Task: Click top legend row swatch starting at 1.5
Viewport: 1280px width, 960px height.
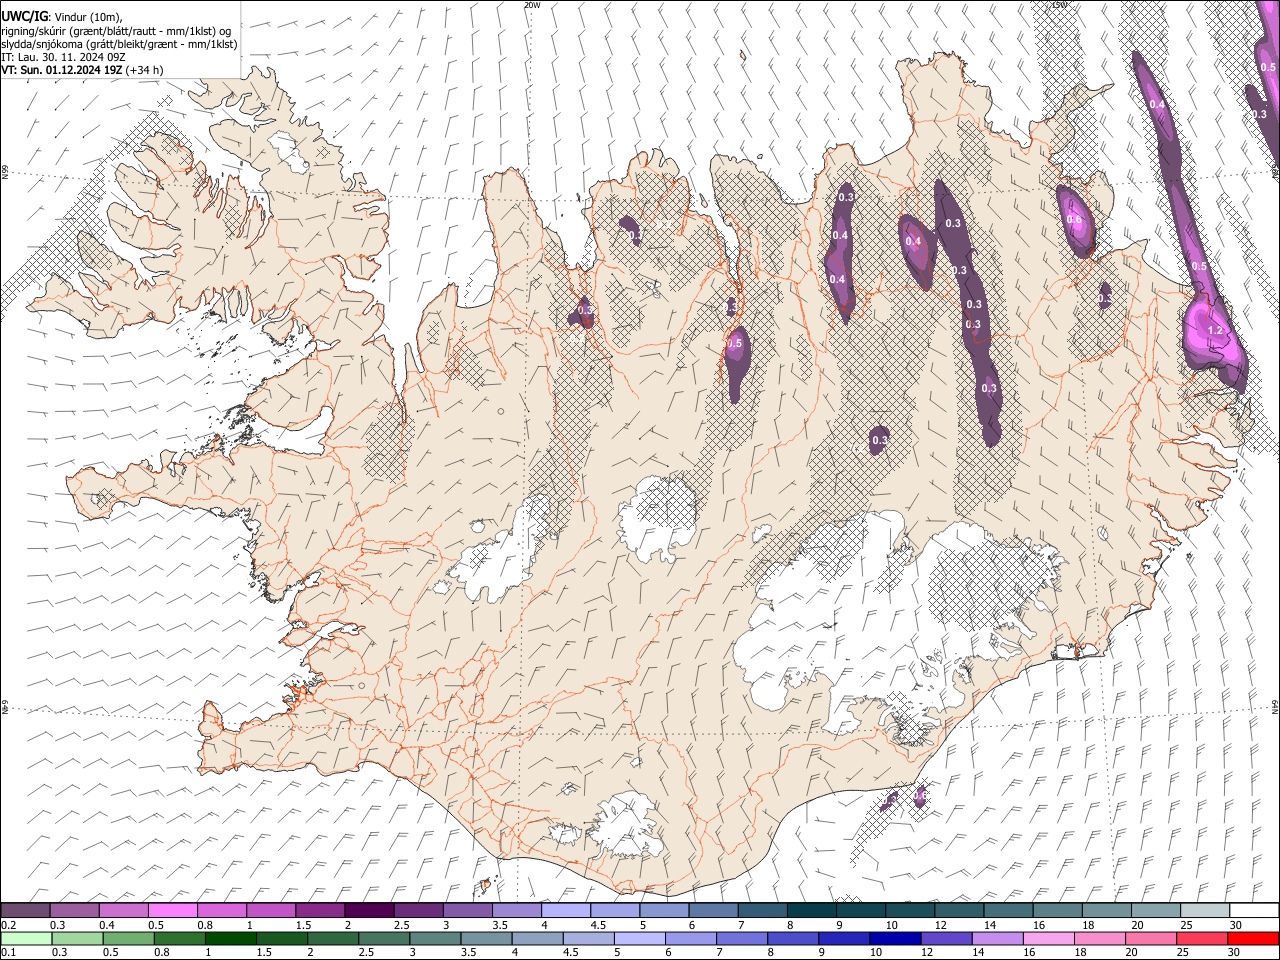Action: (x=320, y=910)
